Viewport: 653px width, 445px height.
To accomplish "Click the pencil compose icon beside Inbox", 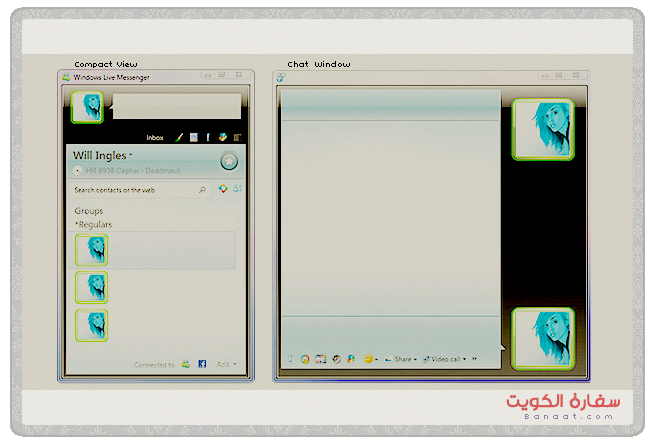I will pyautogui.click(x=179, y=137).
